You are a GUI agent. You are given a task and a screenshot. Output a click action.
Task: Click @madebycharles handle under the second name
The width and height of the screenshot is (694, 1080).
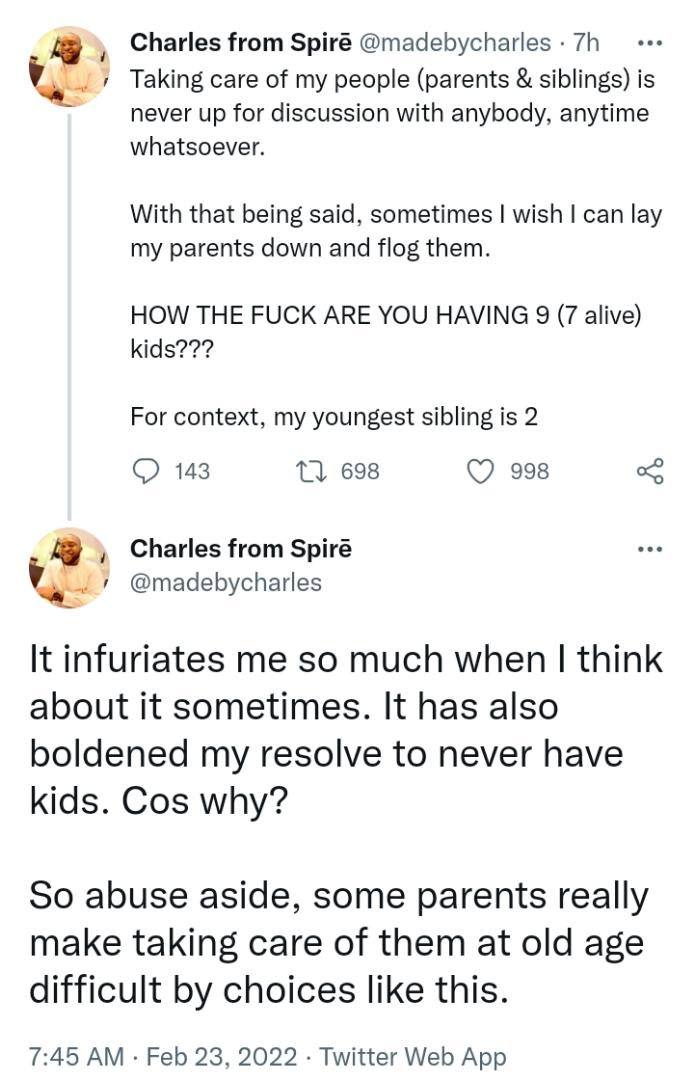(x=226, y=582)
